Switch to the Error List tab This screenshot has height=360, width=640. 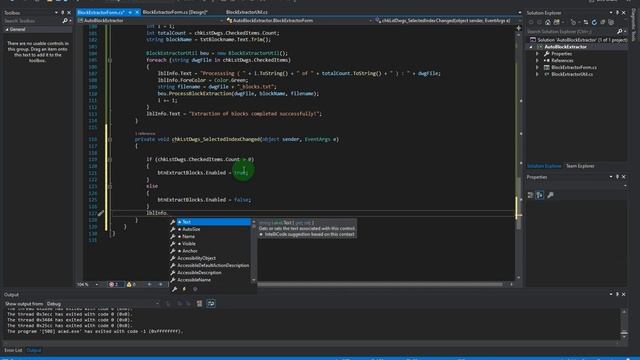[x=13, y=350]
